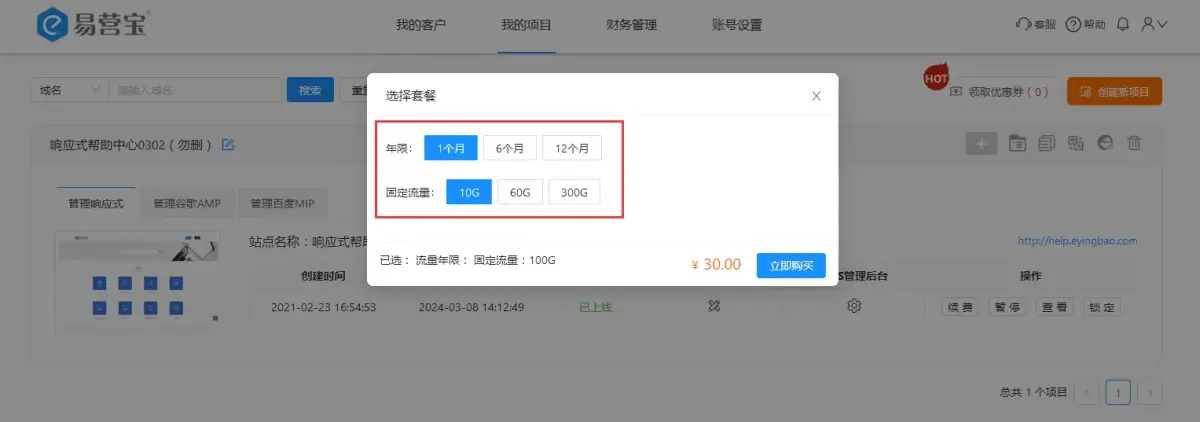Screen dimensions: 1200x422
Task: Click the gray plus add icon
Action: 981,144
